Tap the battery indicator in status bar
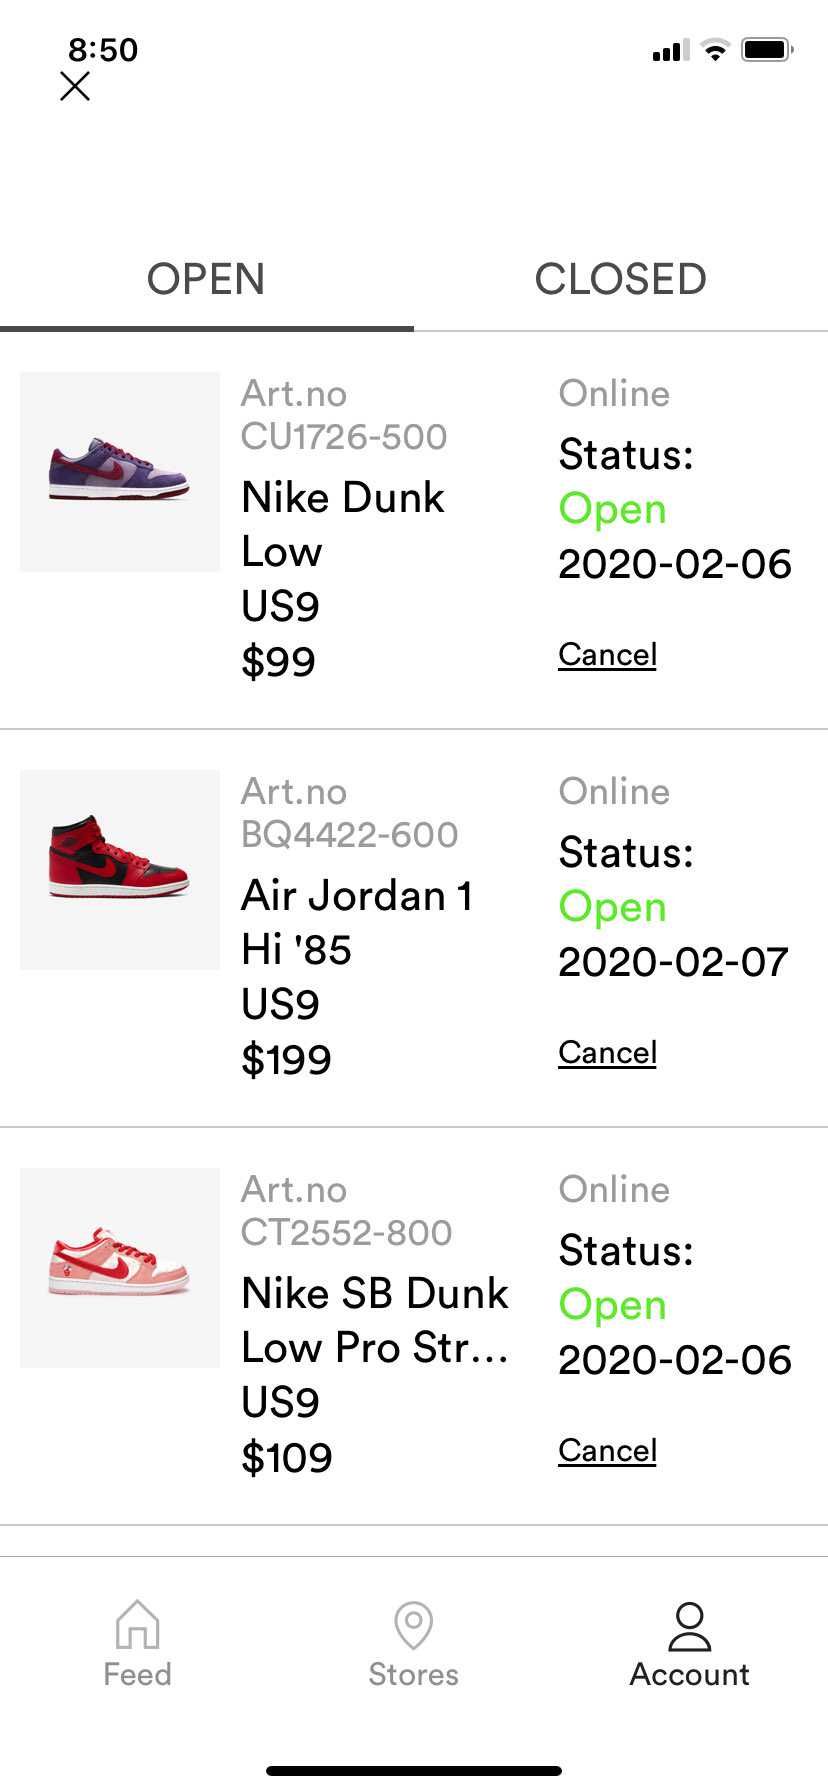 [x=767, y=49]
